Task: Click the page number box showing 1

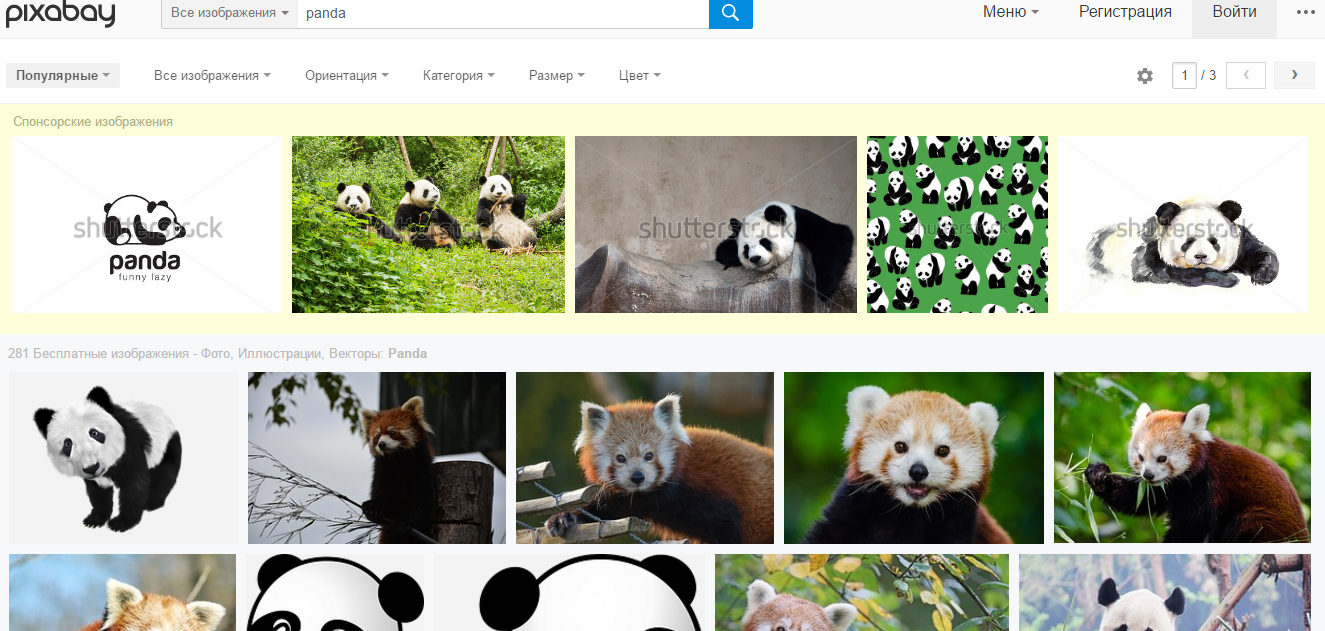Action: click(x=1184, y=75)
